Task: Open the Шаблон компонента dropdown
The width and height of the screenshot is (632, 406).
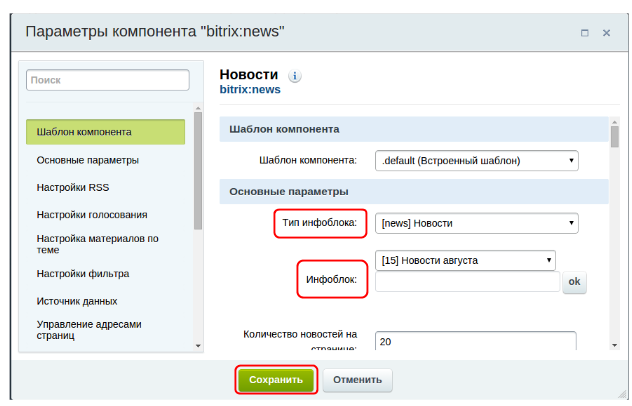Action: [x=477, y=159]
